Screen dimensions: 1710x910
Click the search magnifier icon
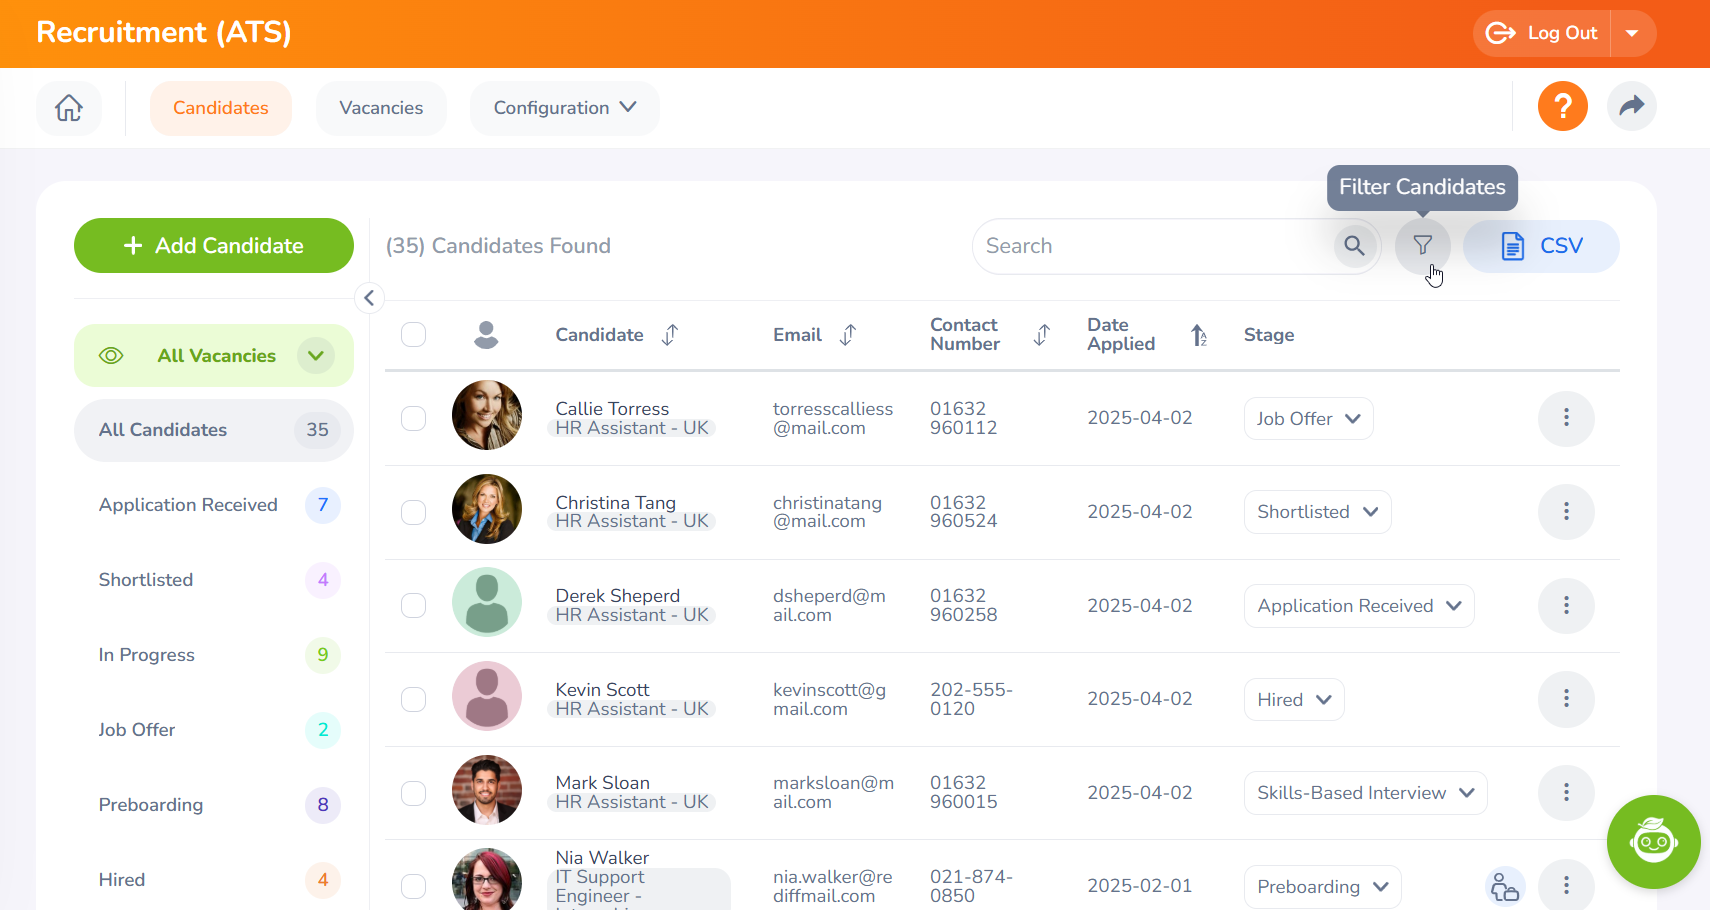pyautogui.click(x=1354, y=246)
